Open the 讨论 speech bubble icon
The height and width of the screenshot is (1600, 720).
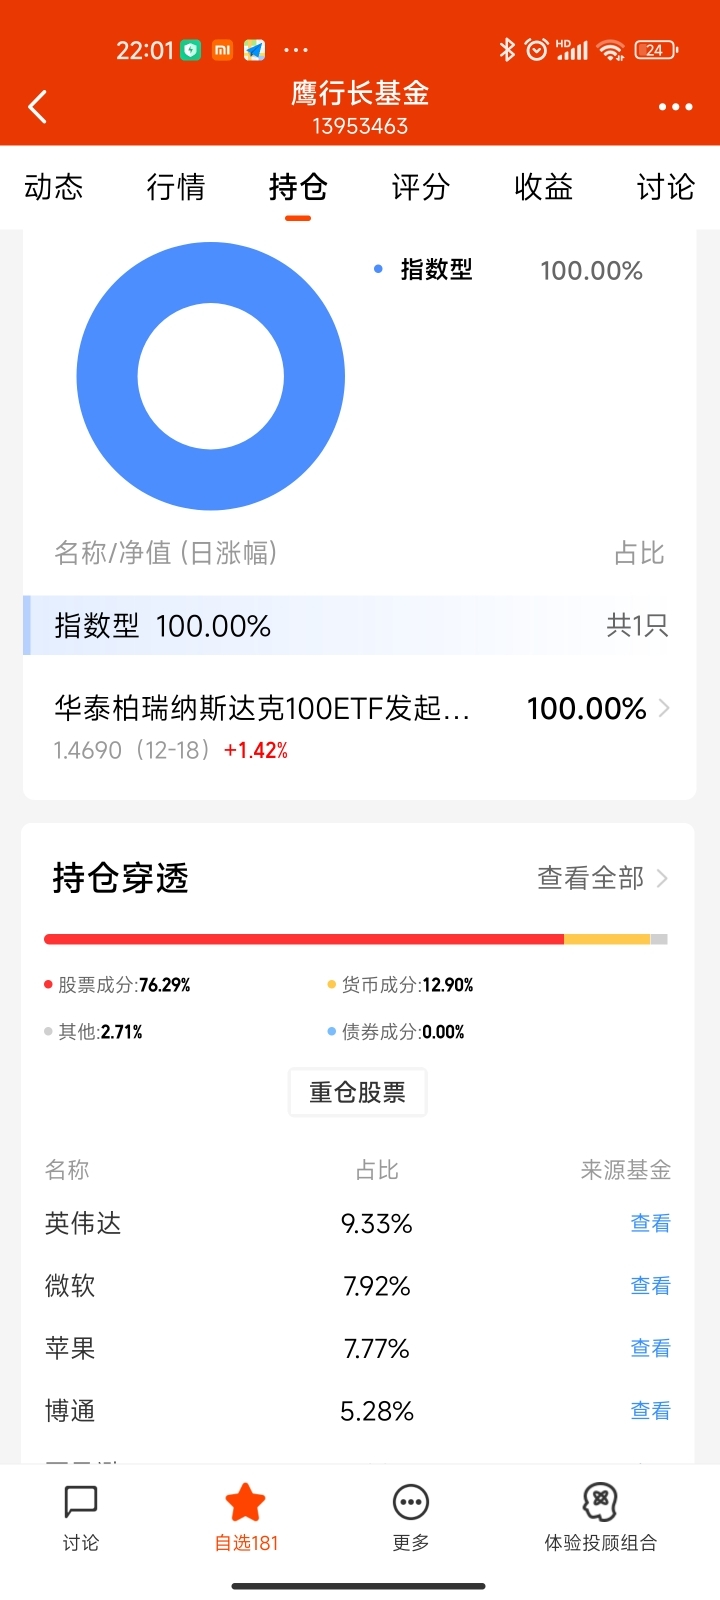pos(80,1502)
